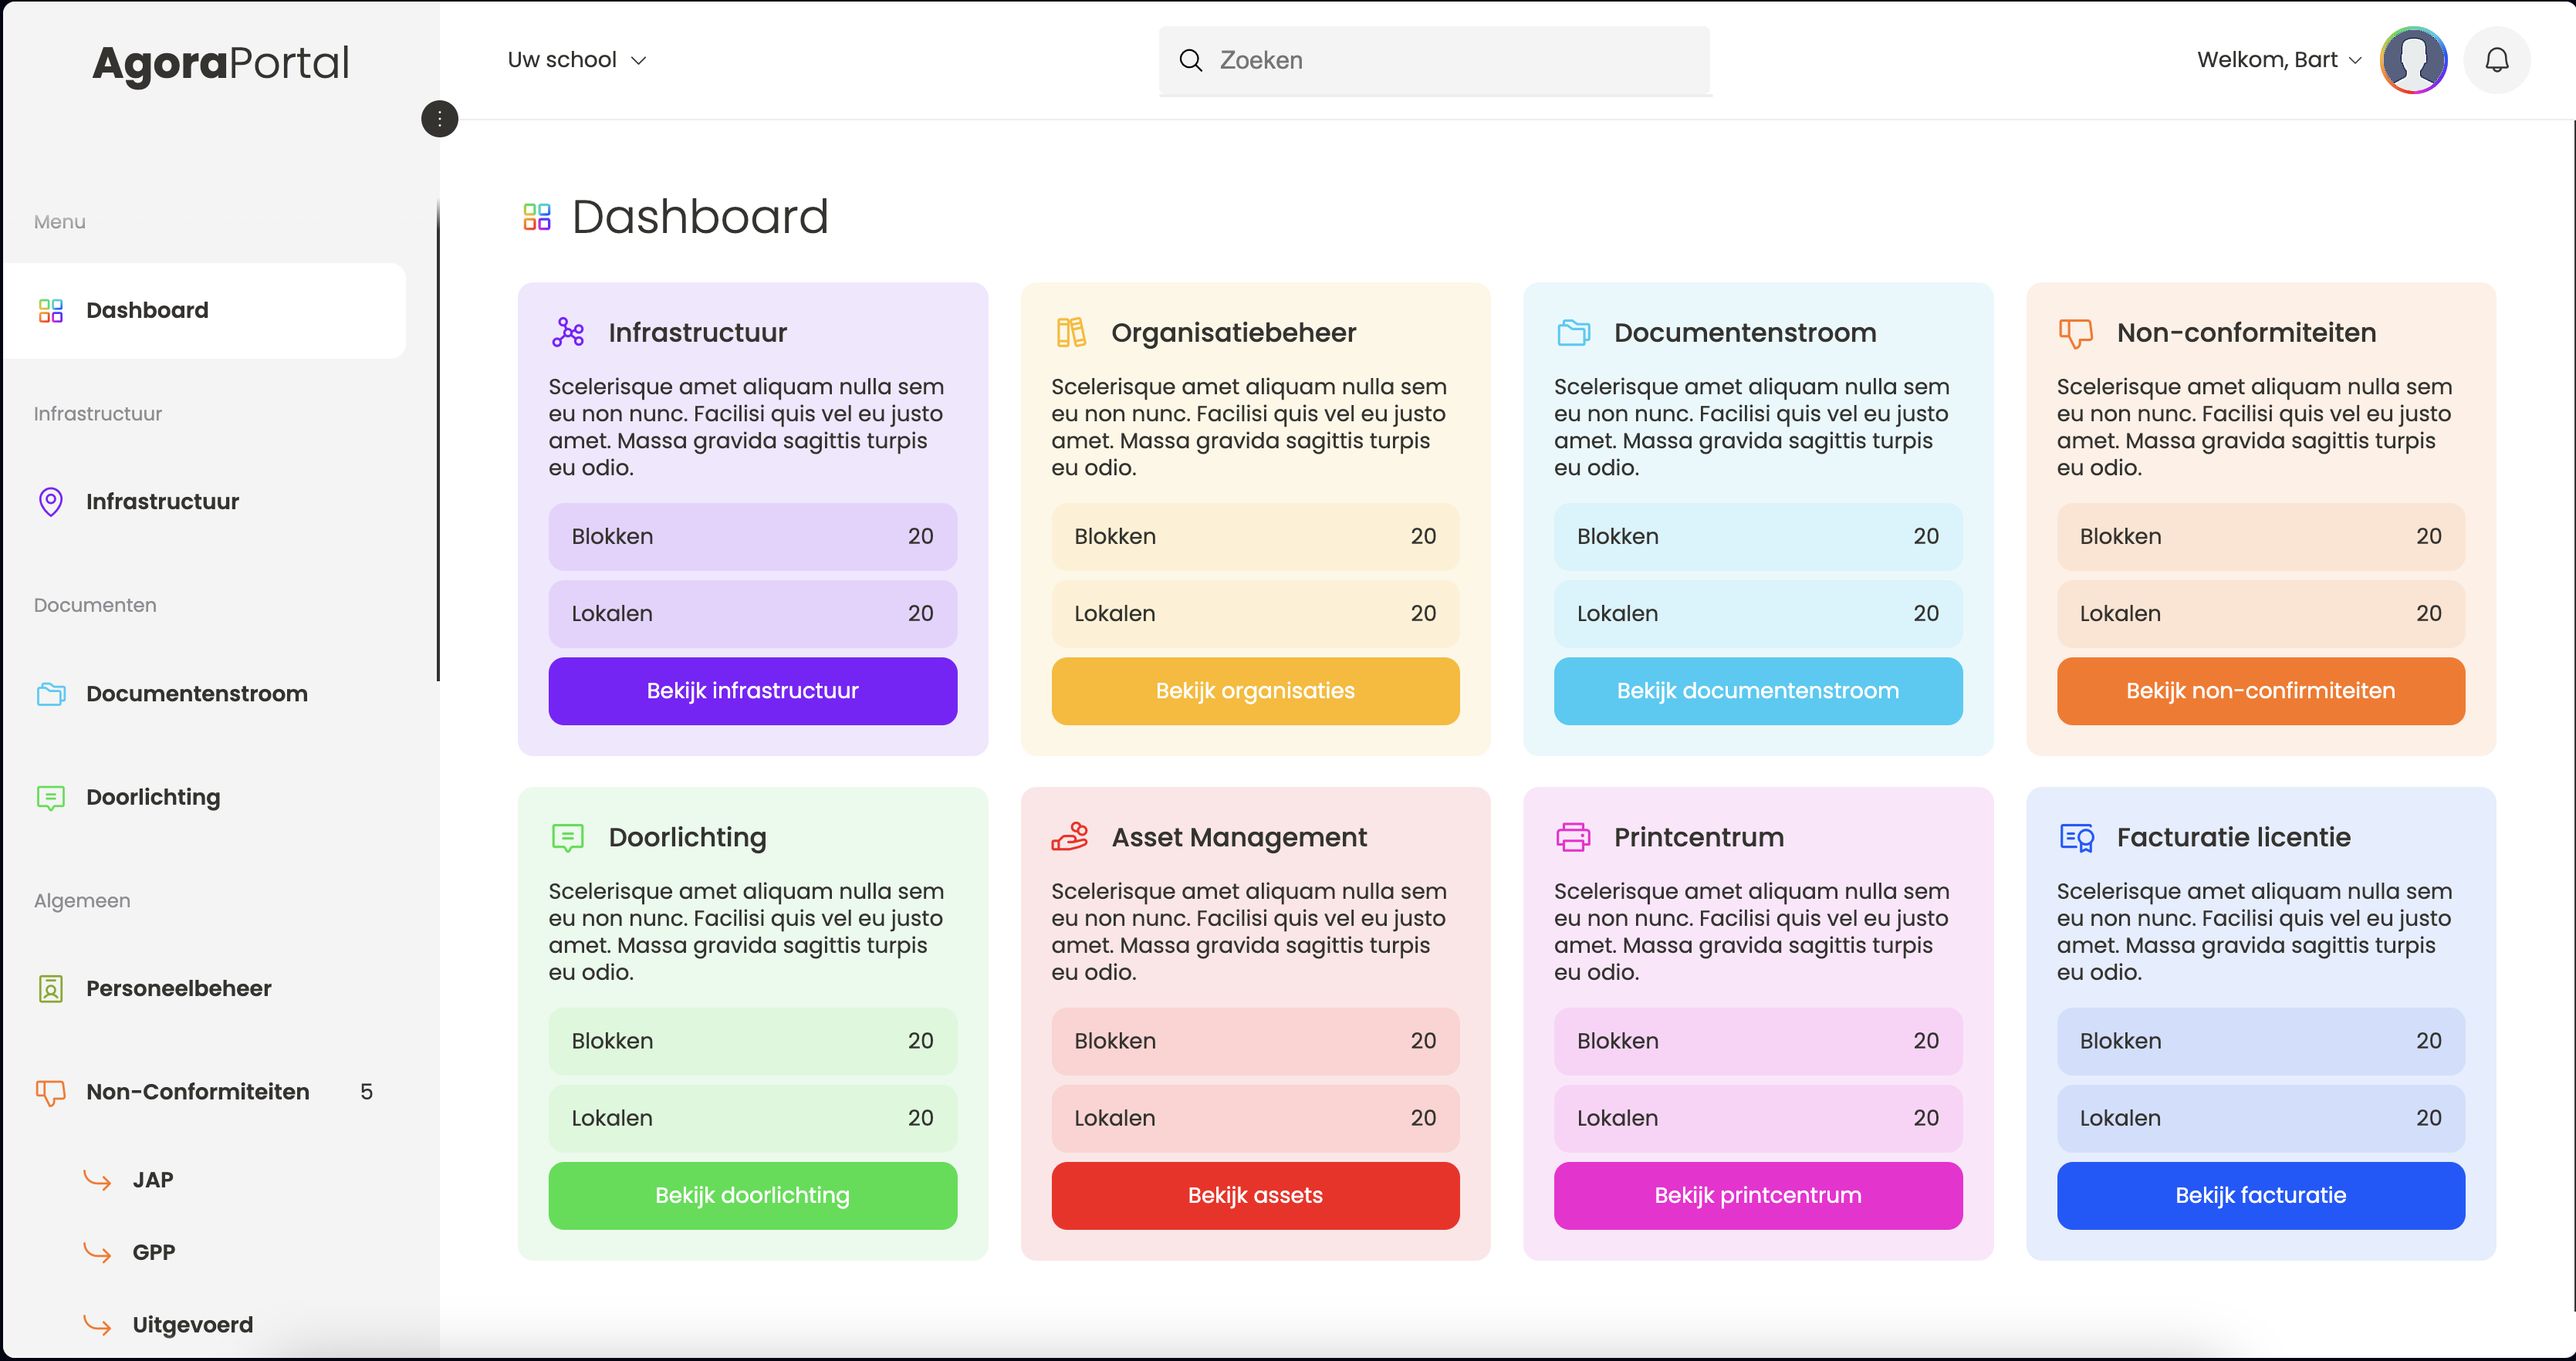
Task: Open the user profile avatar
Action: point(2413,60)
